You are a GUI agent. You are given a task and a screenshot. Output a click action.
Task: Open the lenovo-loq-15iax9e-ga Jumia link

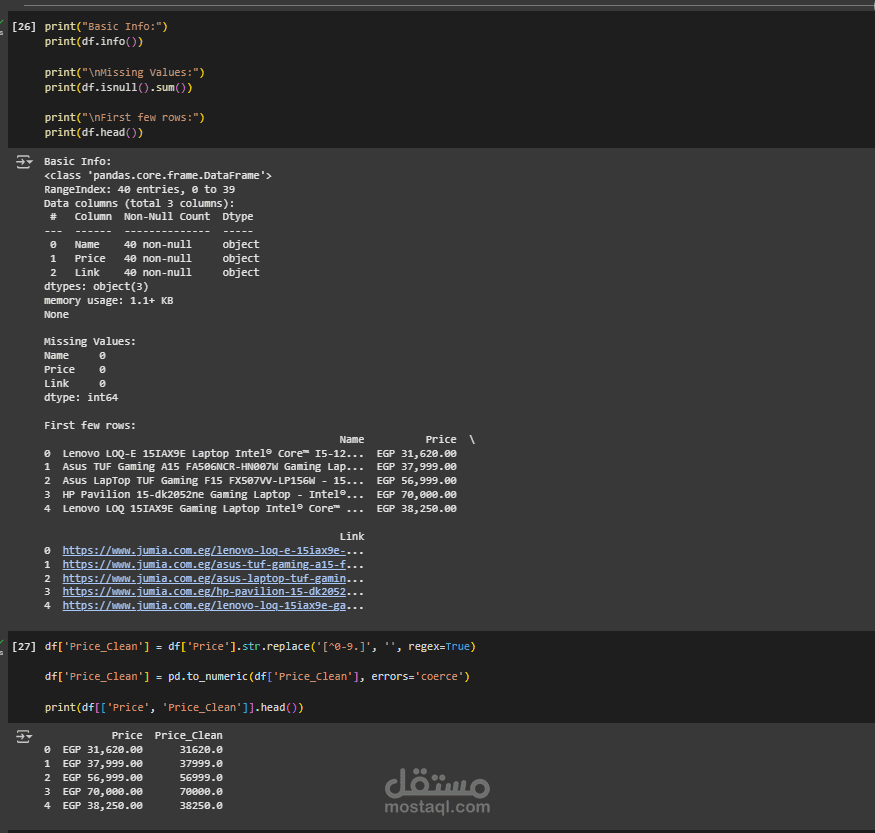click(x=204, y=605)
